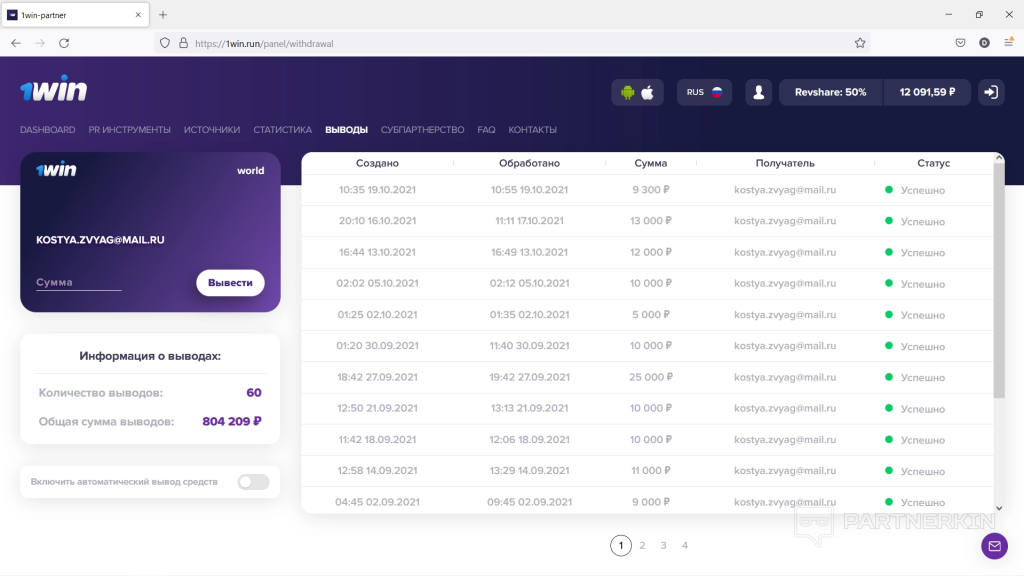
Task: Click created date 04:45 02.09.2021
Action: pos(377,502)
